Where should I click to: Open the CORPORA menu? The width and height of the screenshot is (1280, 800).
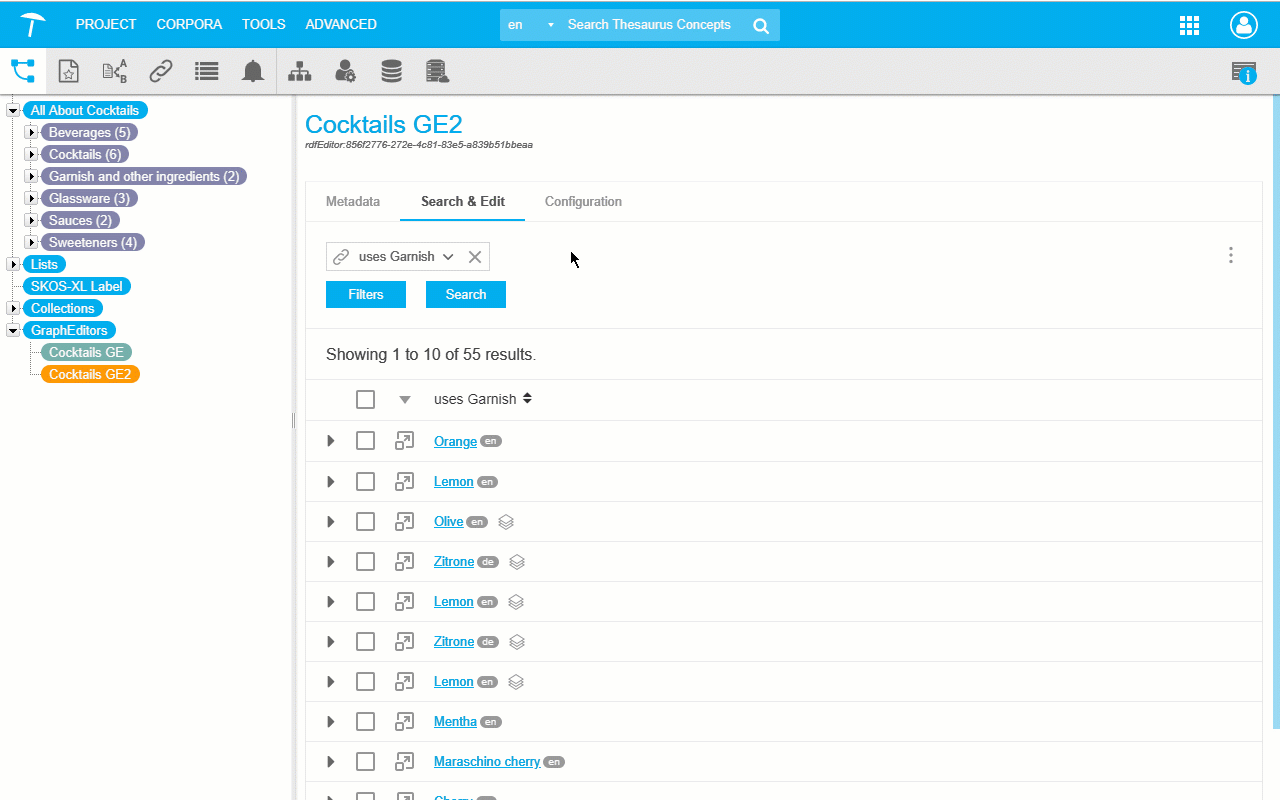(x=189, y=24)
